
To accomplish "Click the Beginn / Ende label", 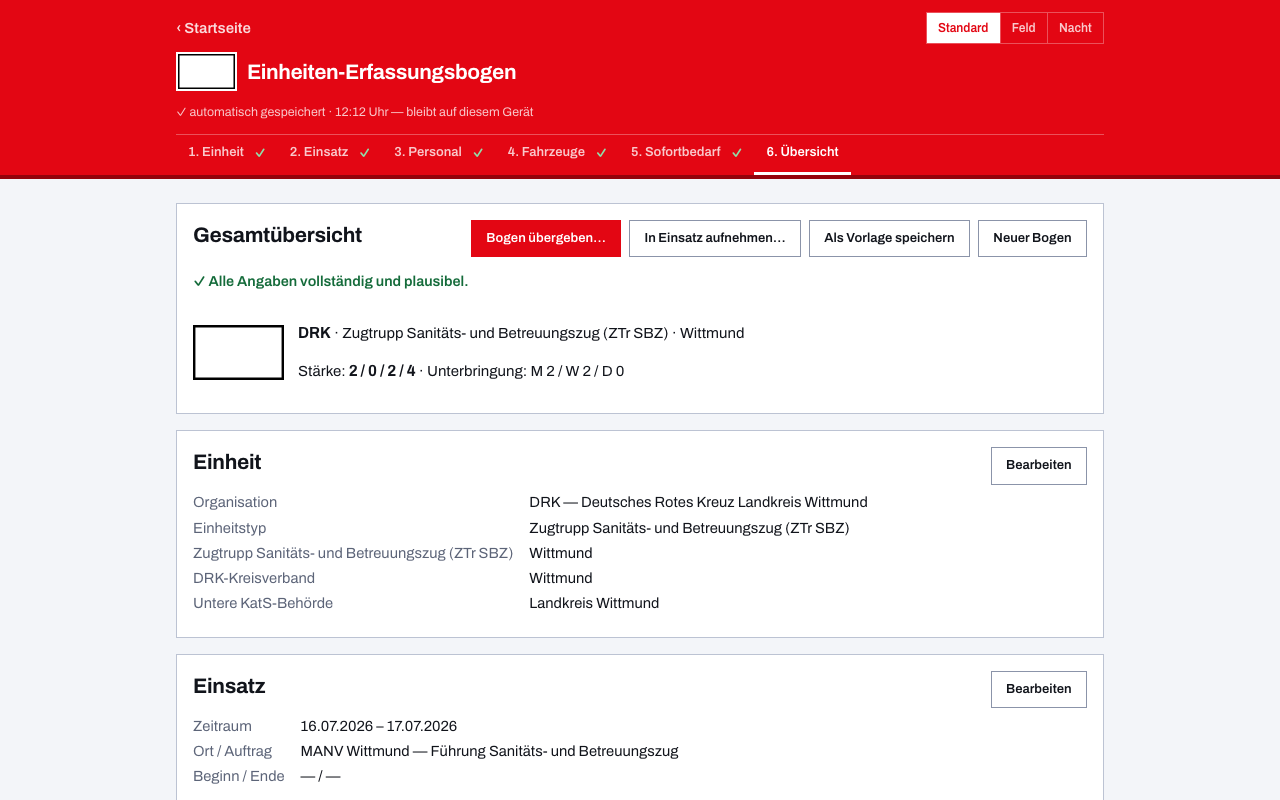I will (x=239, y=776).
